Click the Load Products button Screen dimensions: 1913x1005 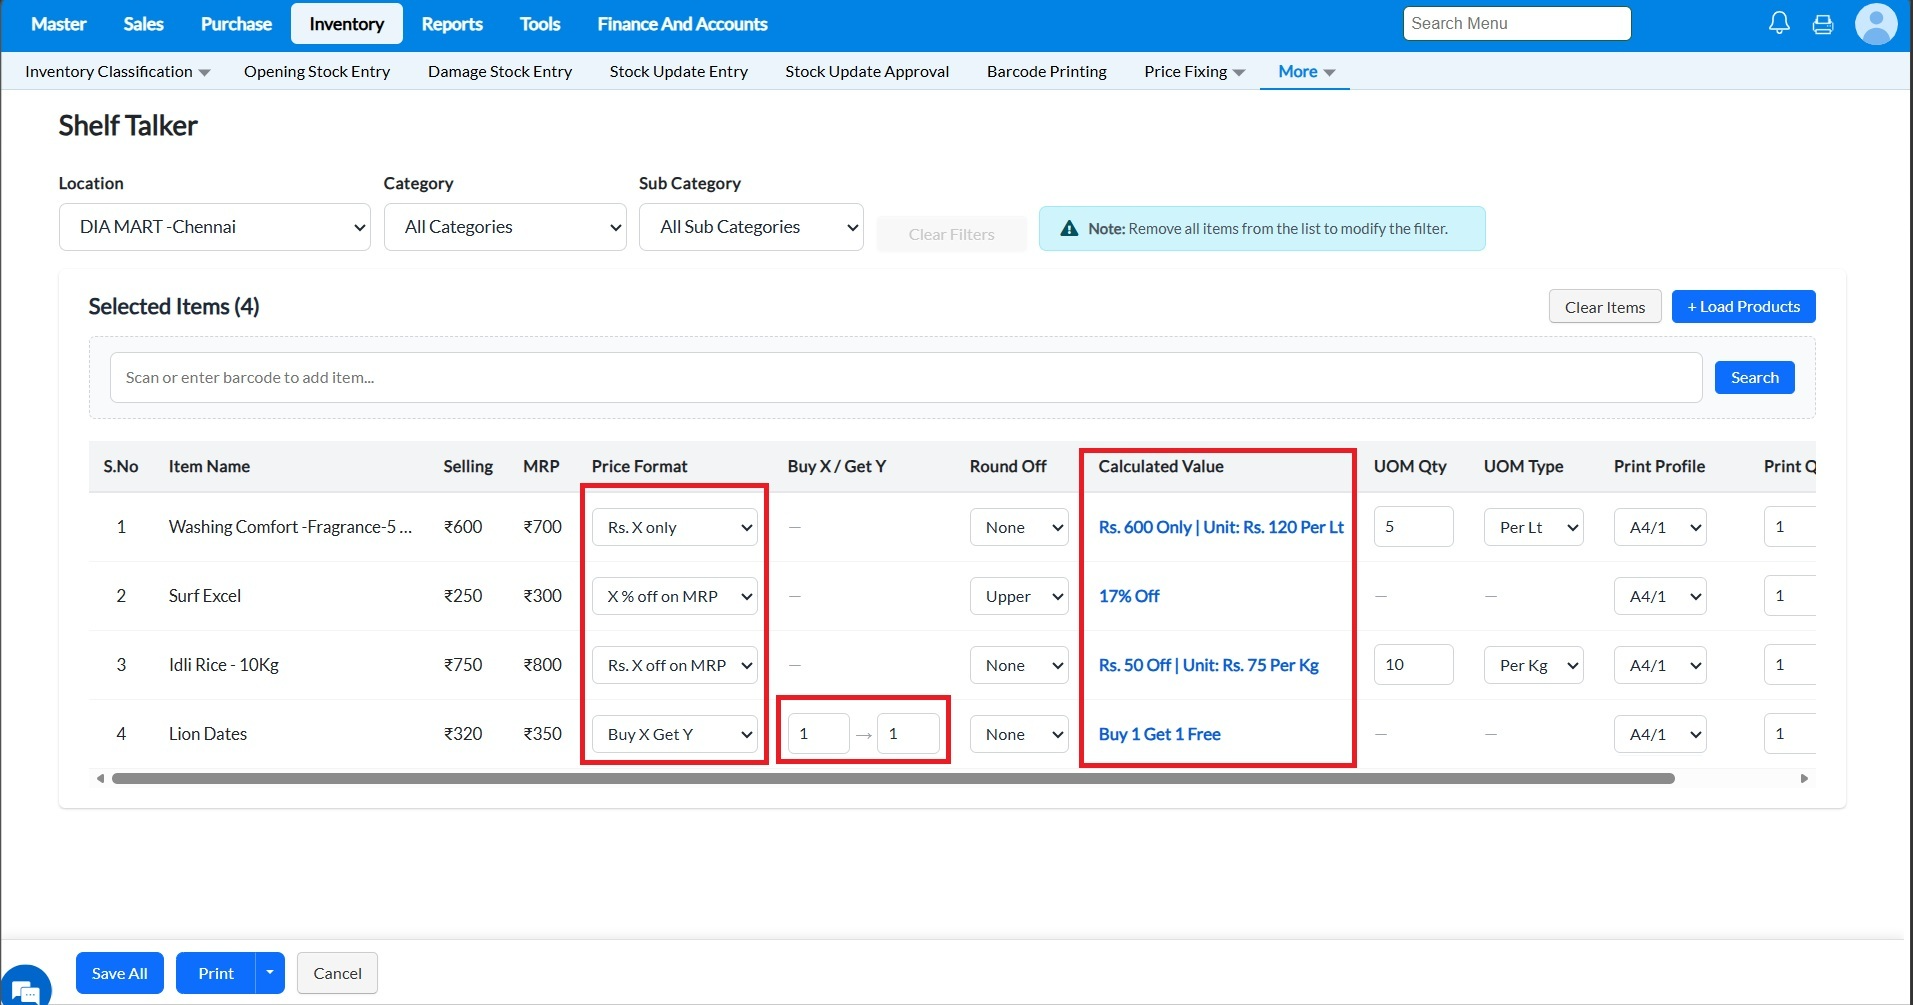pos(1743,307)
